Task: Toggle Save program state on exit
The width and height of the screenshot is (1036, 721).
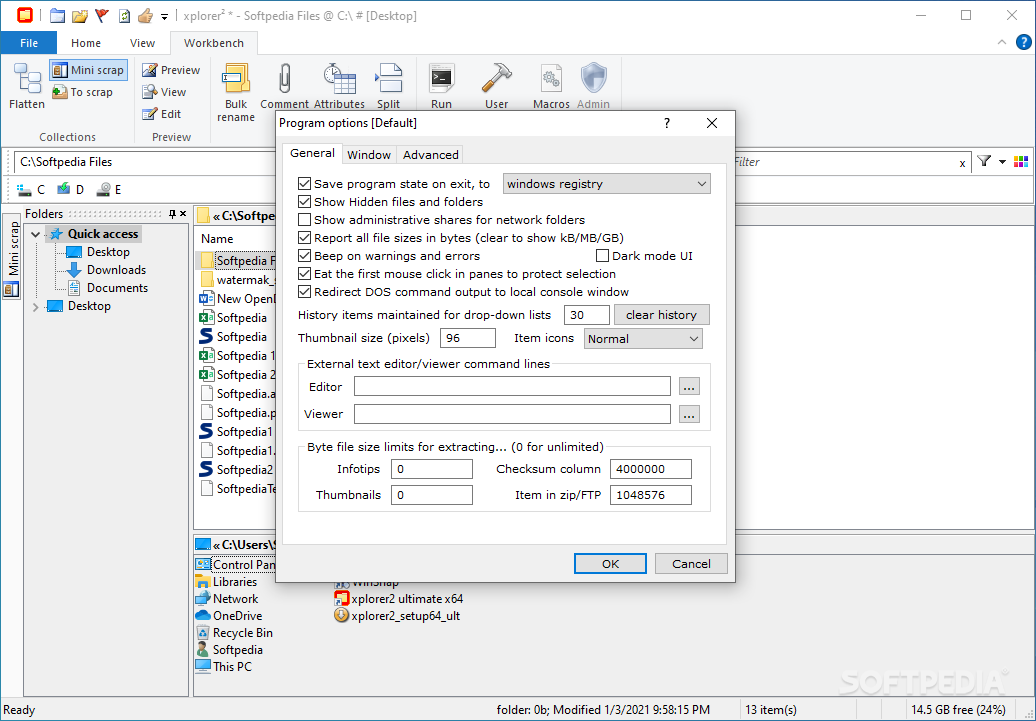Action: point(305,184)
